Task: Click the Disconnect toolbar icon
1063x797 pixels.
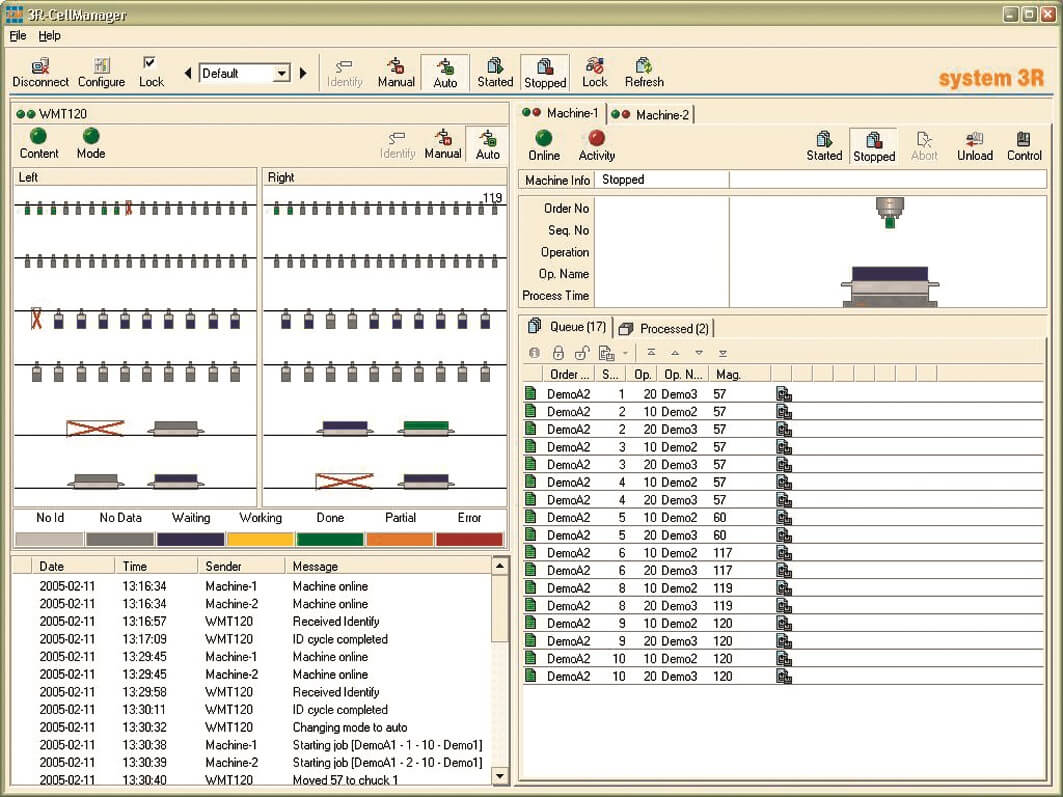Action: coord(41,73)
